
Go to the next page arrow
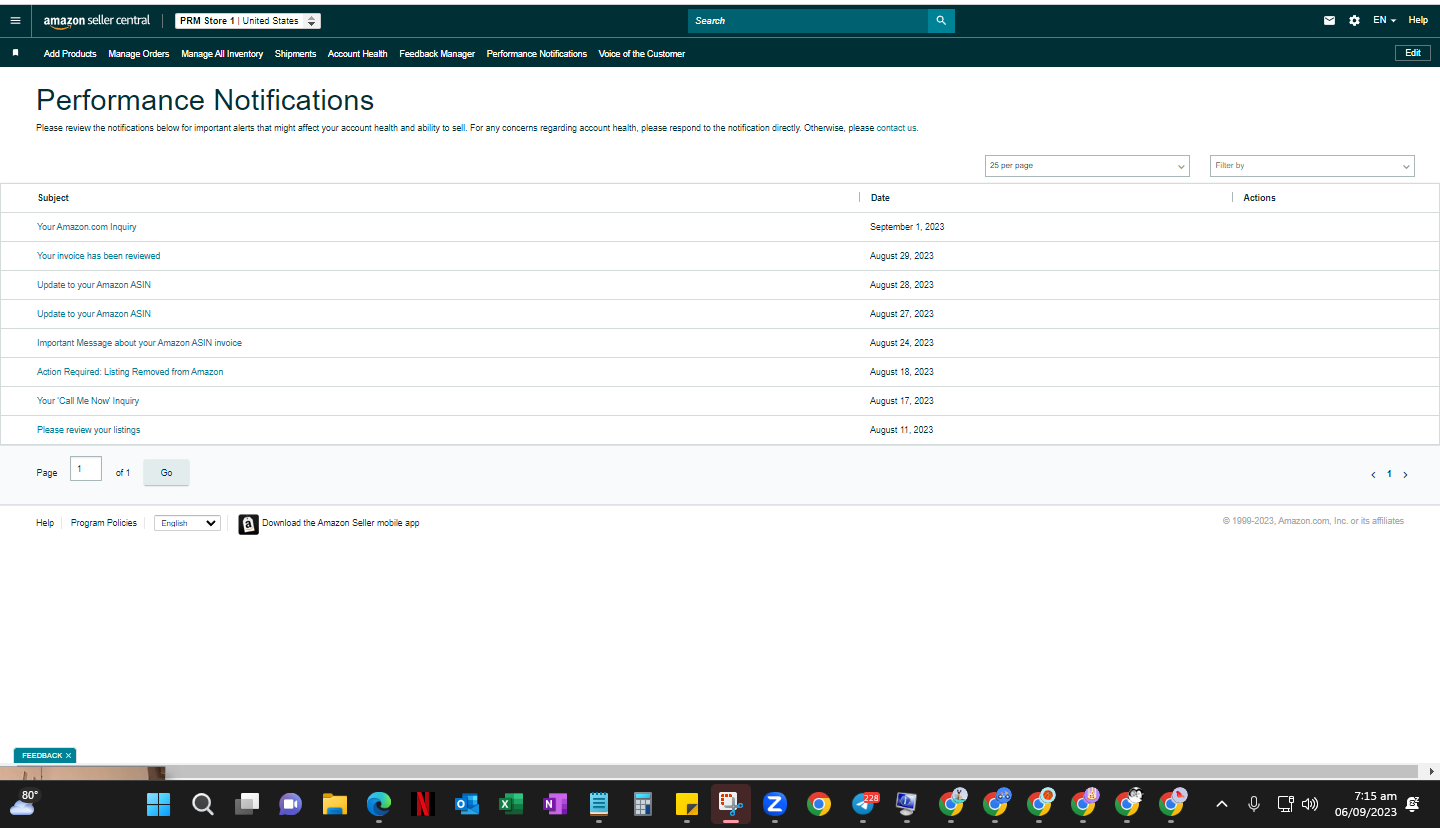tap(1405, 475)
